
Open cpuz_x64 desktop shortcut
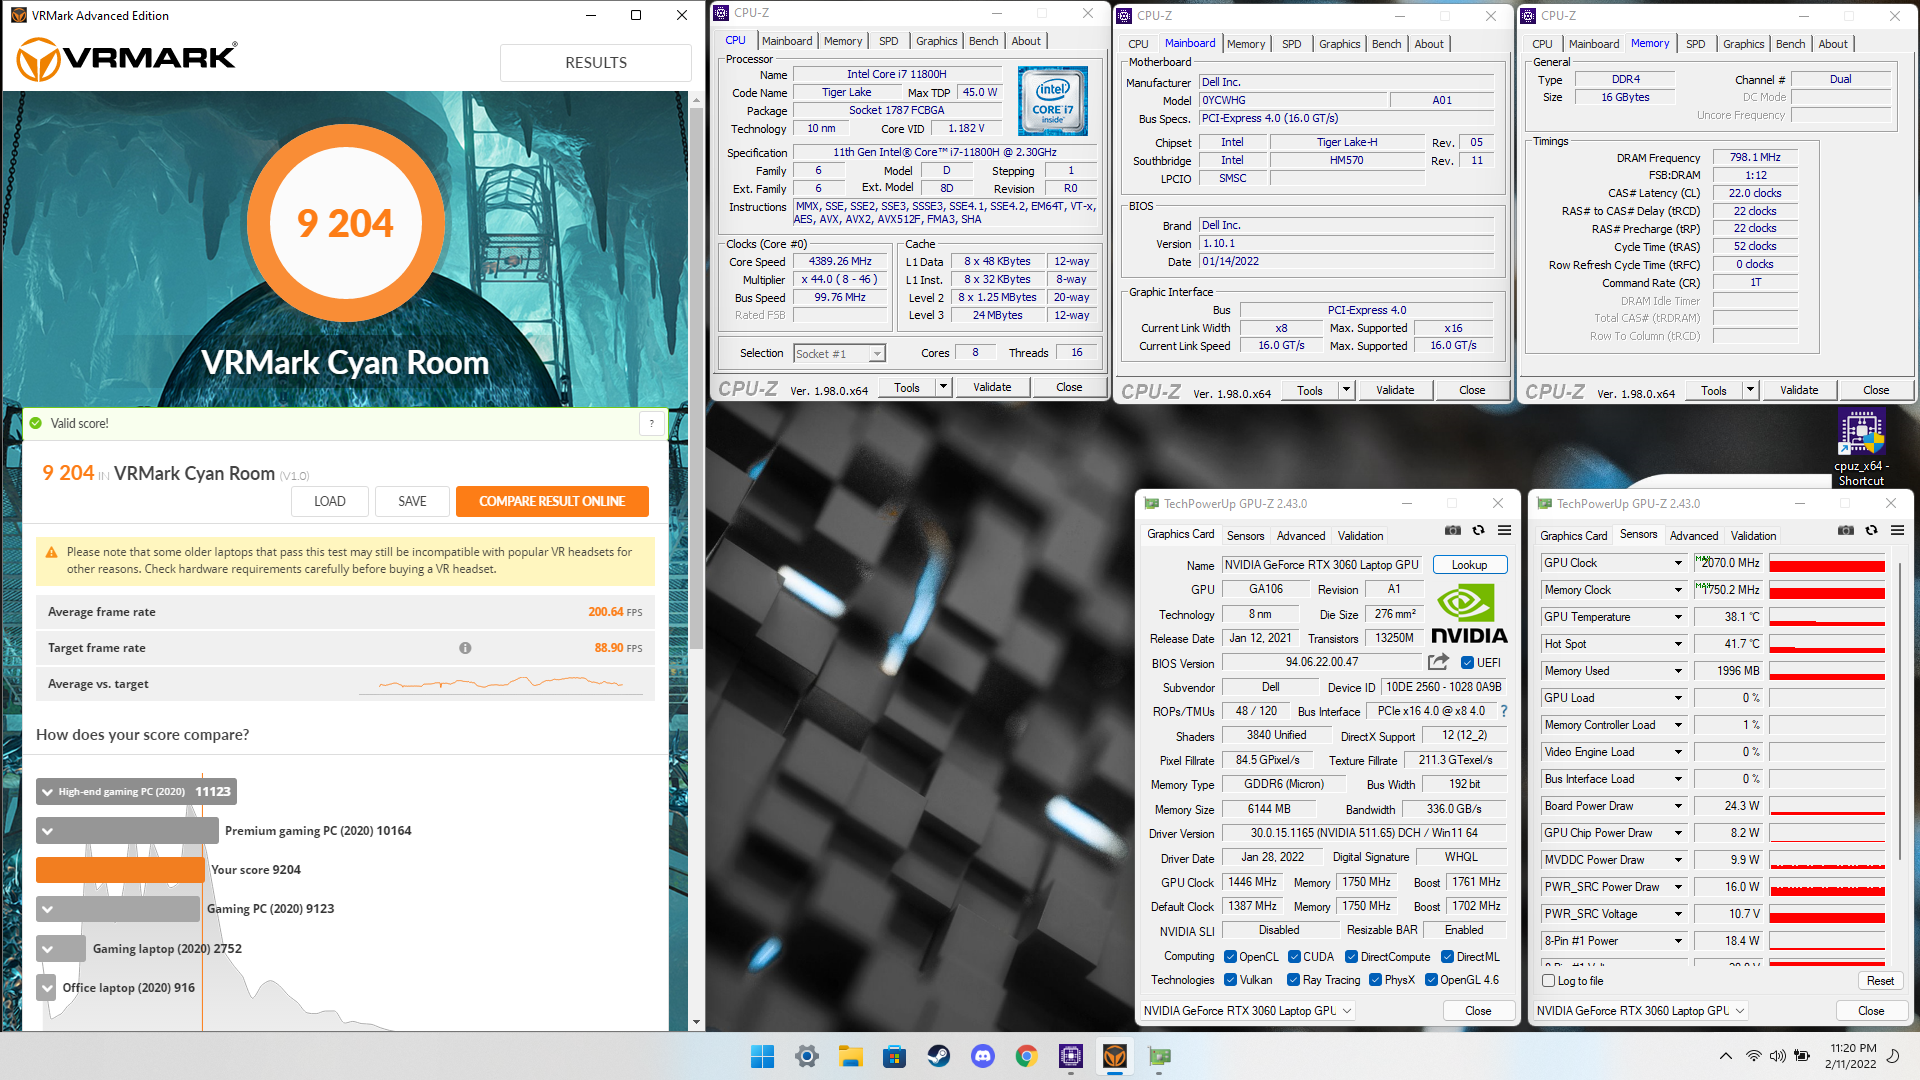1861,448
